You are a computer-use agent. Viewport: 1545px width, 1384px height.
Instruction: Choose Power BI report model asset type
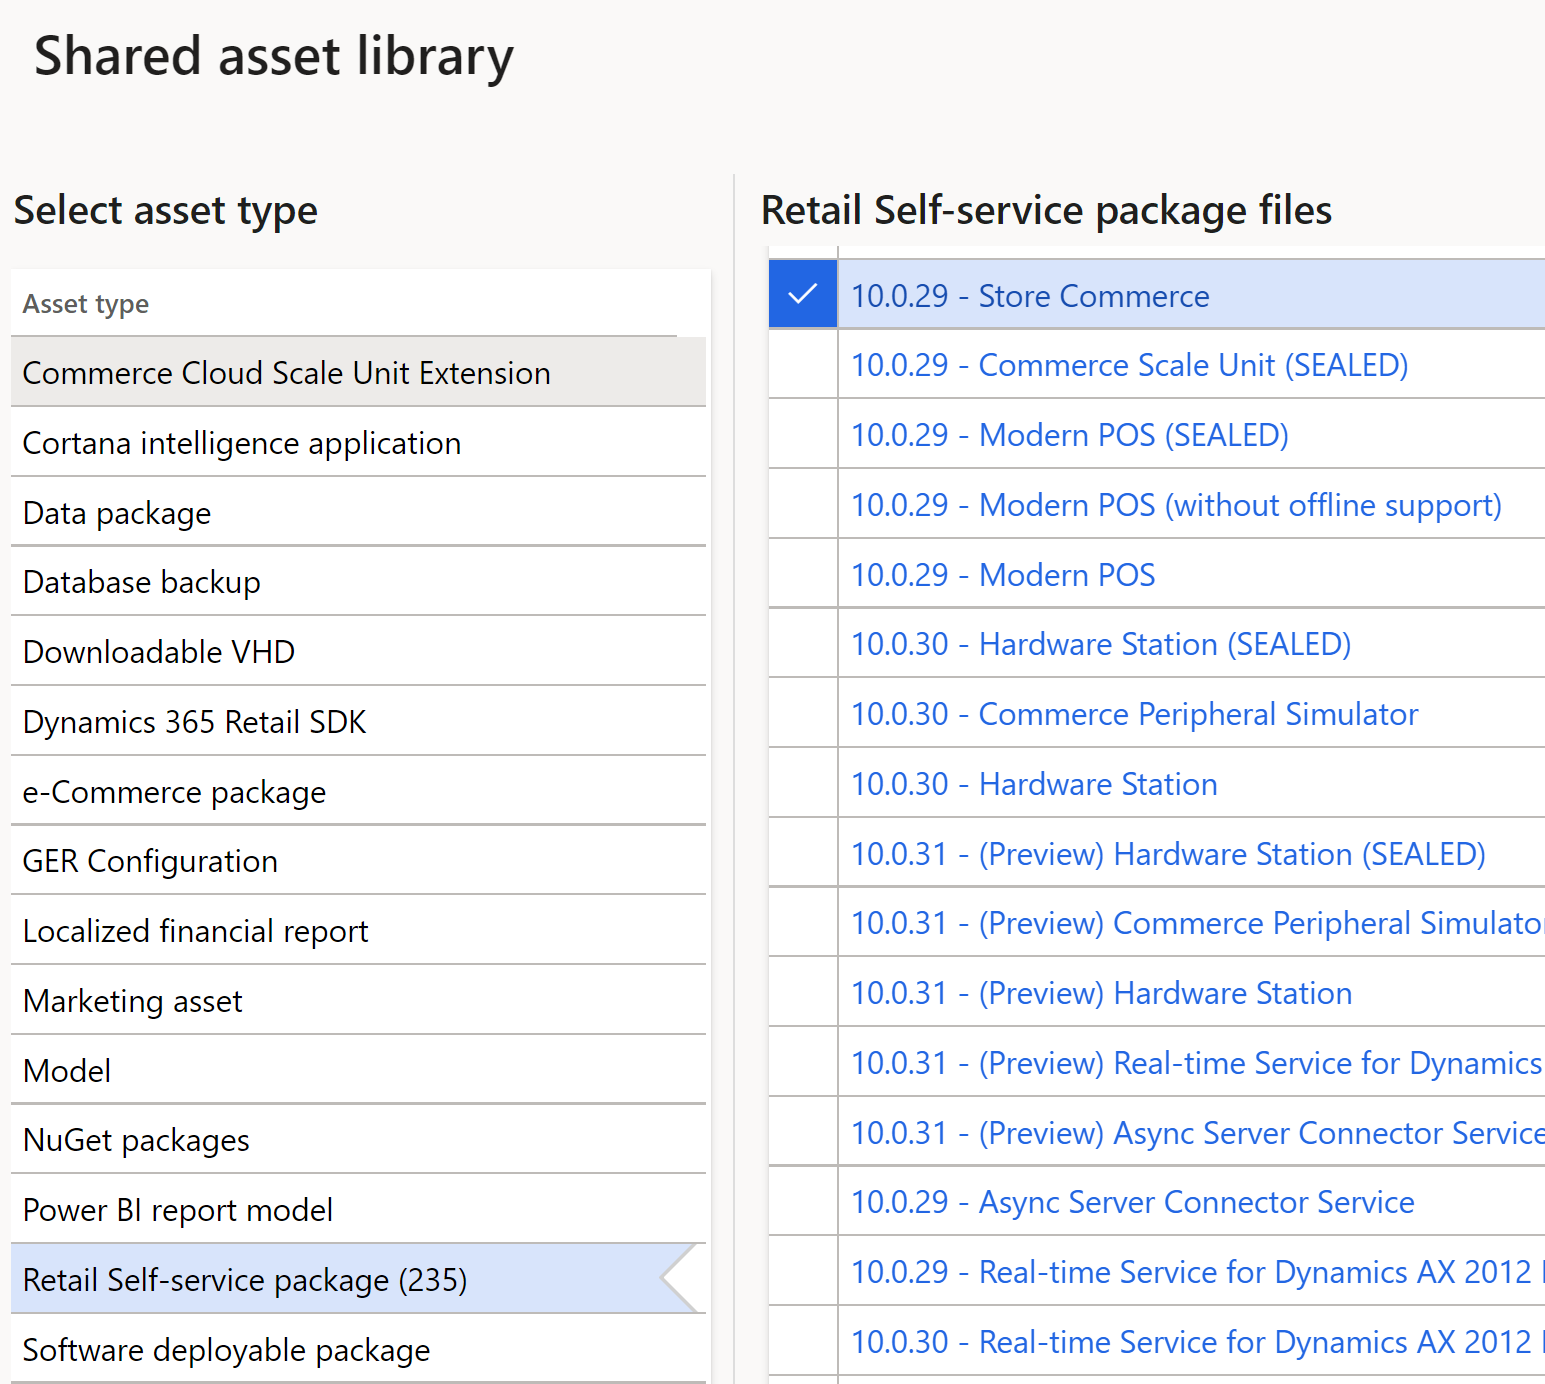pyautogui.click(x=358, y=1209)
